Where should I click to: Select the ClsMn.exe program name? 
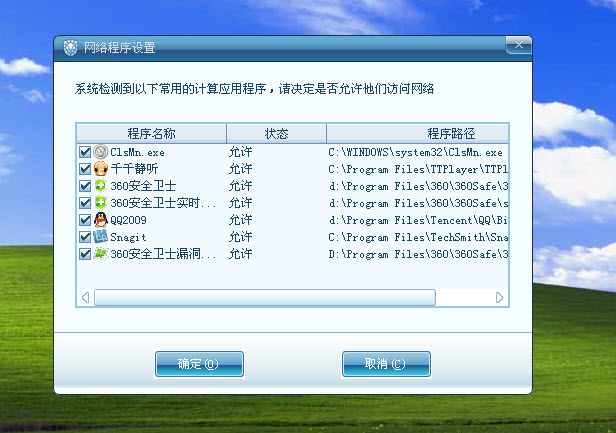(x=138, y=152)
